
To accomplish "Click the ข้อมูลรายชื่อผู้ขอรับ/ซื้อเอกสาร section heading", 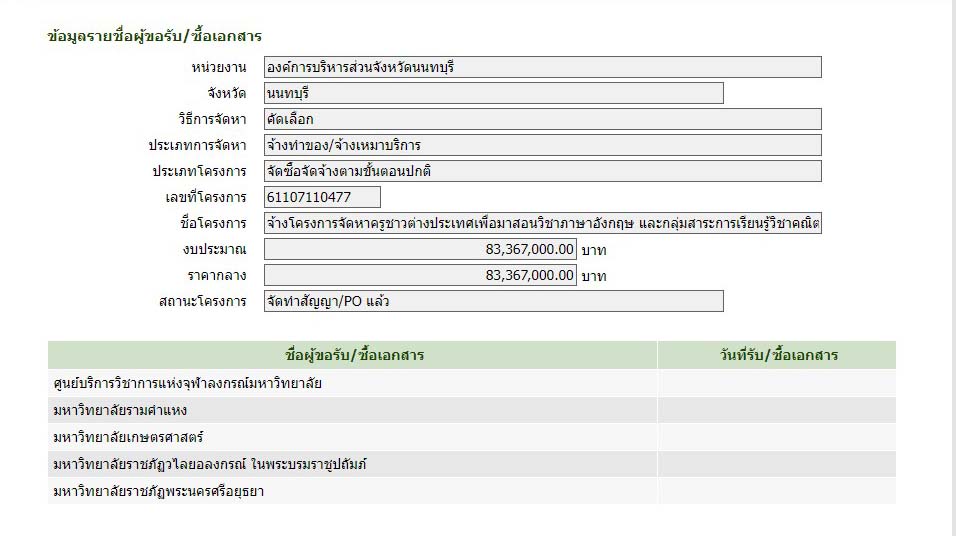I will click(154, 37).
